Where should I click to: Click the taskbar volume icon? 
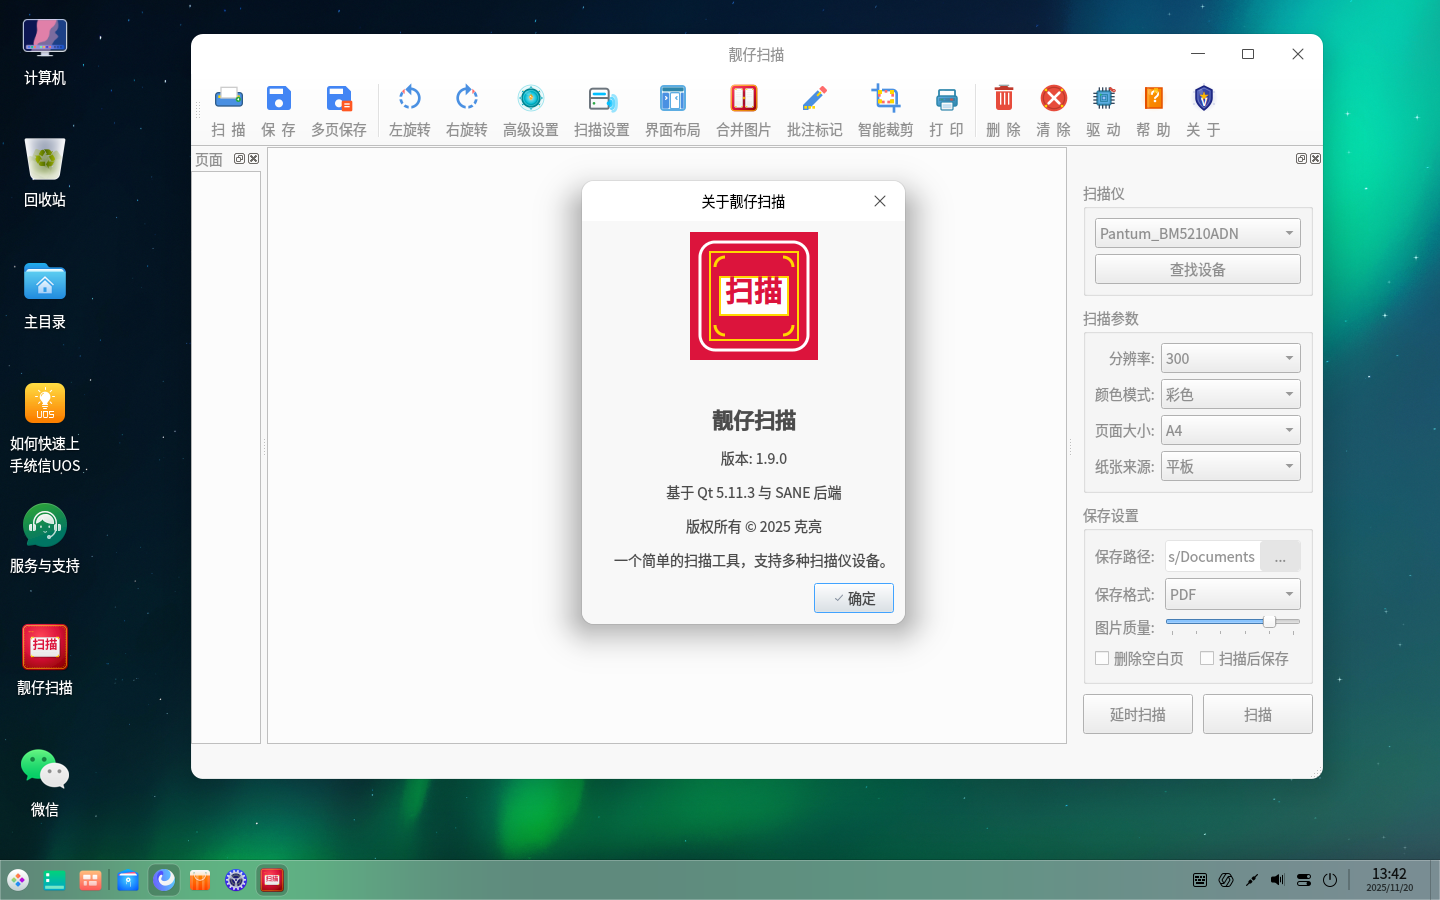point(1277,880)
